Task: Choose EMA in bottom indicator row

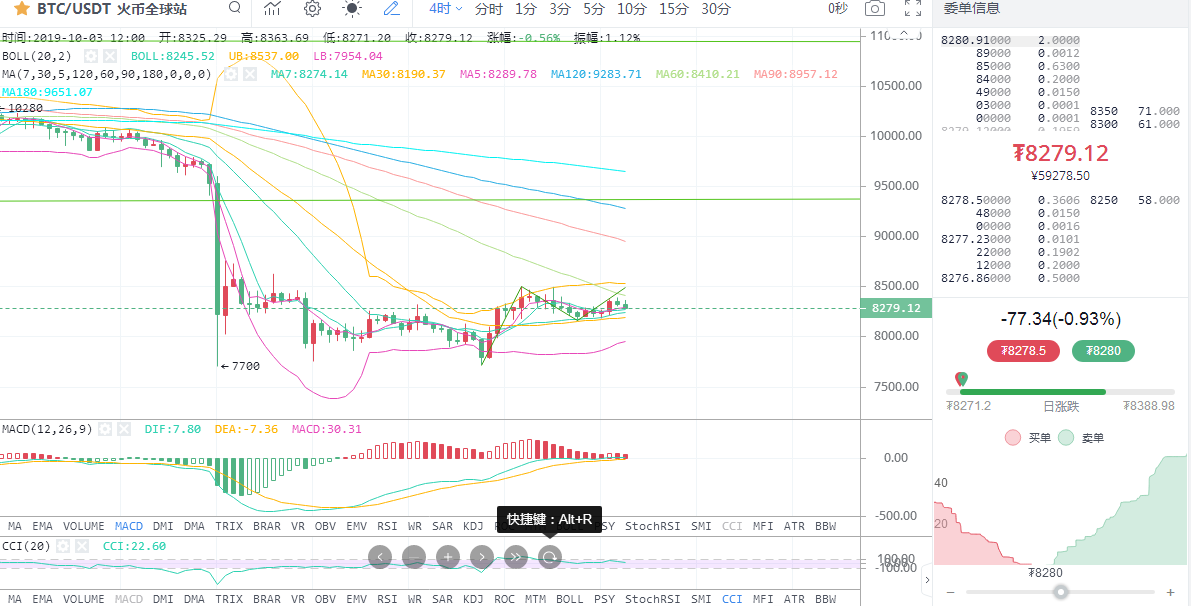Action: point(43,599)
